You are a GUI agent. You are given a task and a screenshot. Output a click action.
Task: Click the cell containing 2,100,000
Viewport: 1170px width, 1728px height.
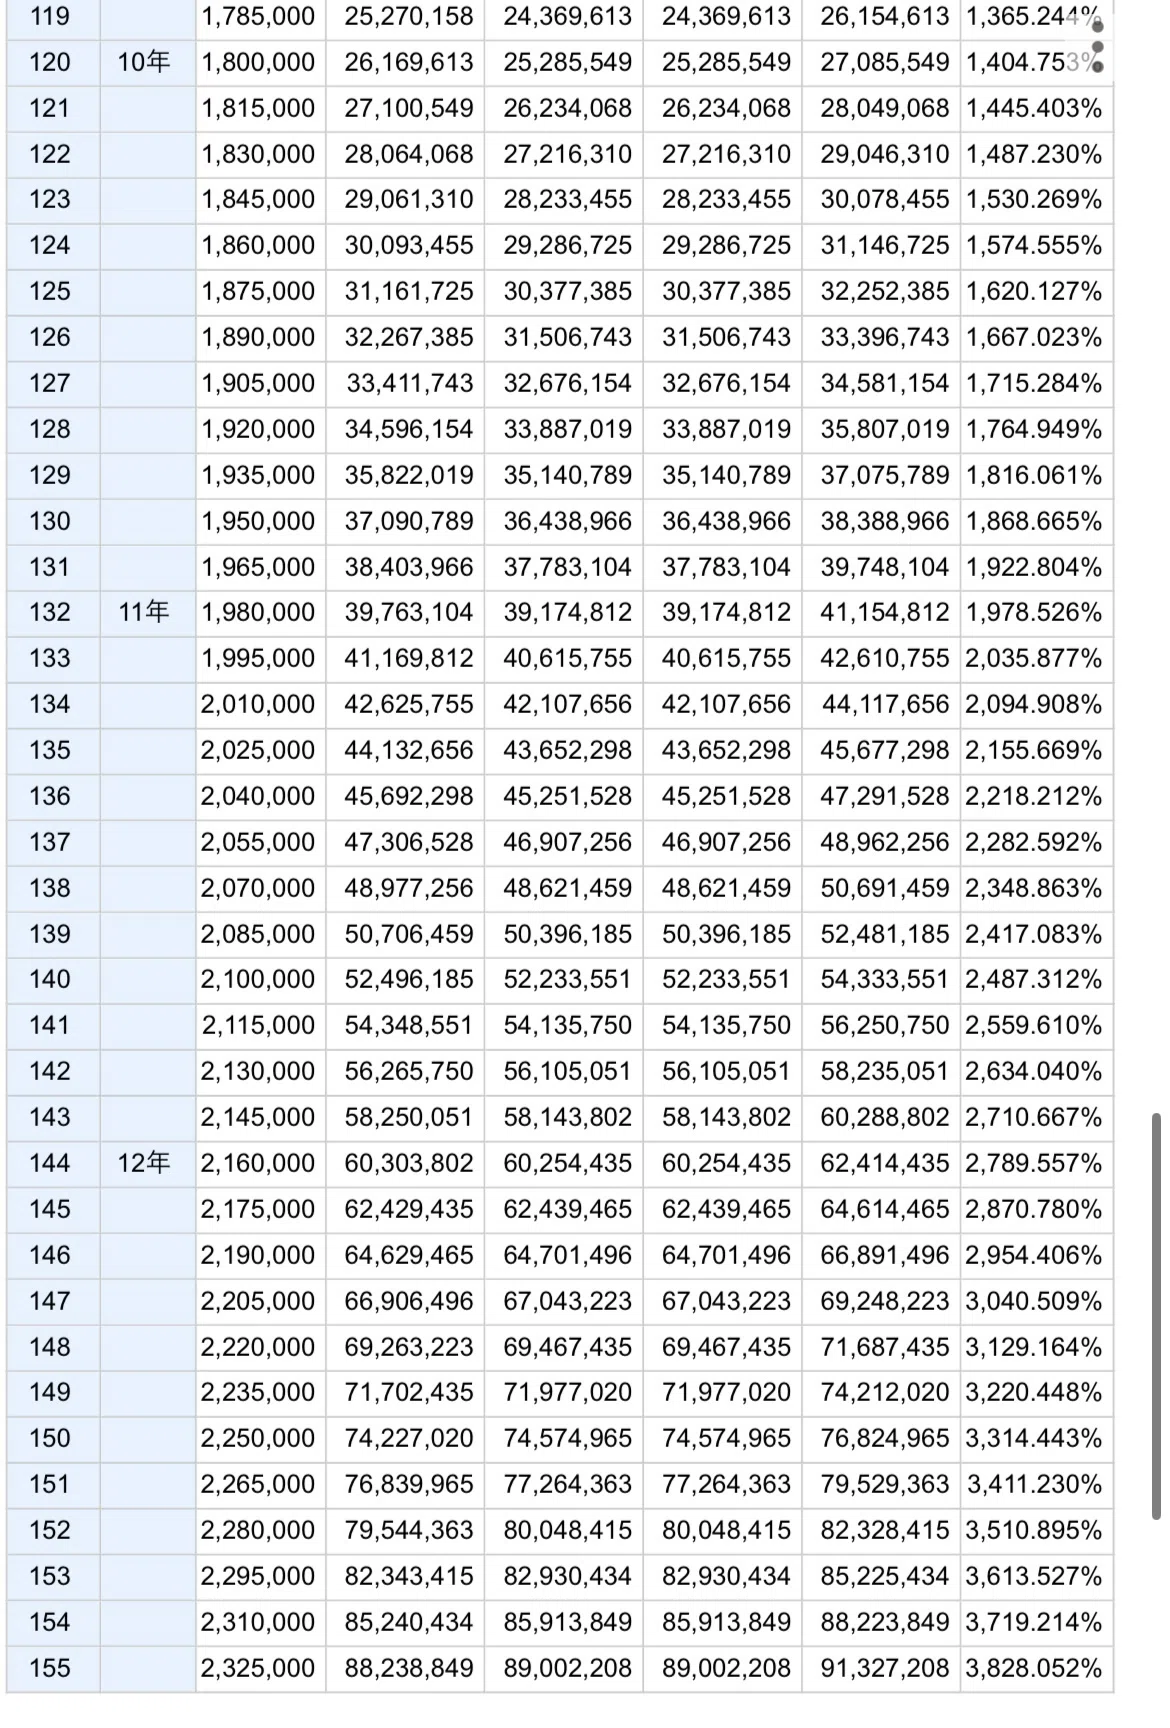click(x=260, y=979)
